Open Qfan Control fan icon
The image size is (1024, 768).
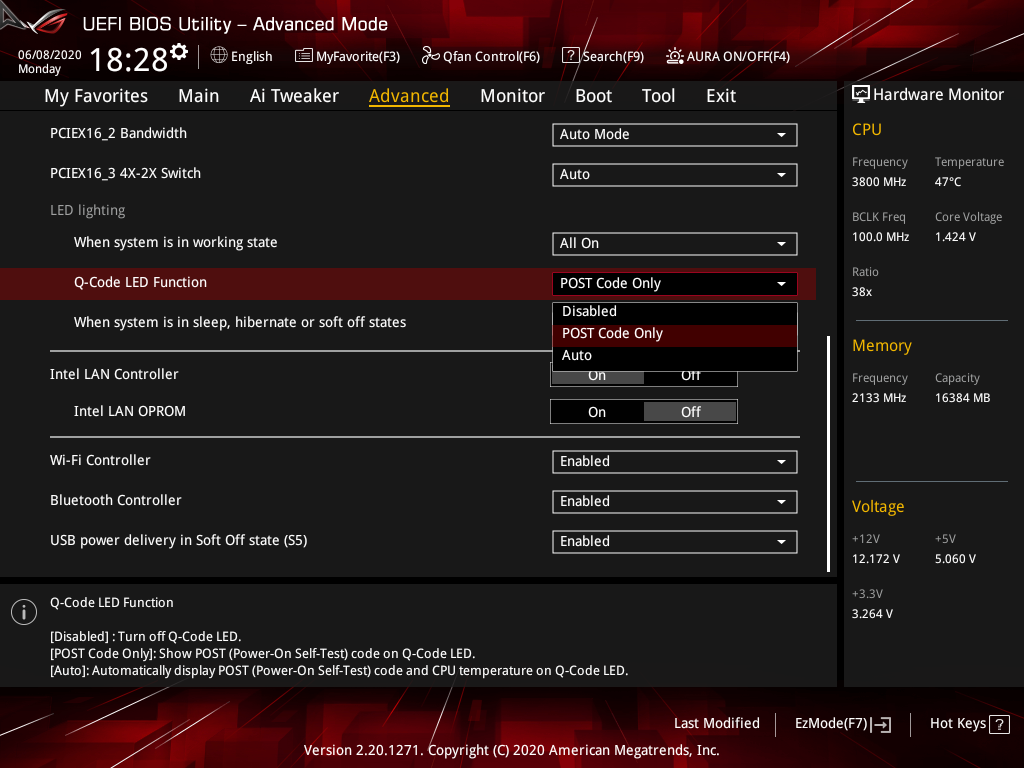coord(430,56)
